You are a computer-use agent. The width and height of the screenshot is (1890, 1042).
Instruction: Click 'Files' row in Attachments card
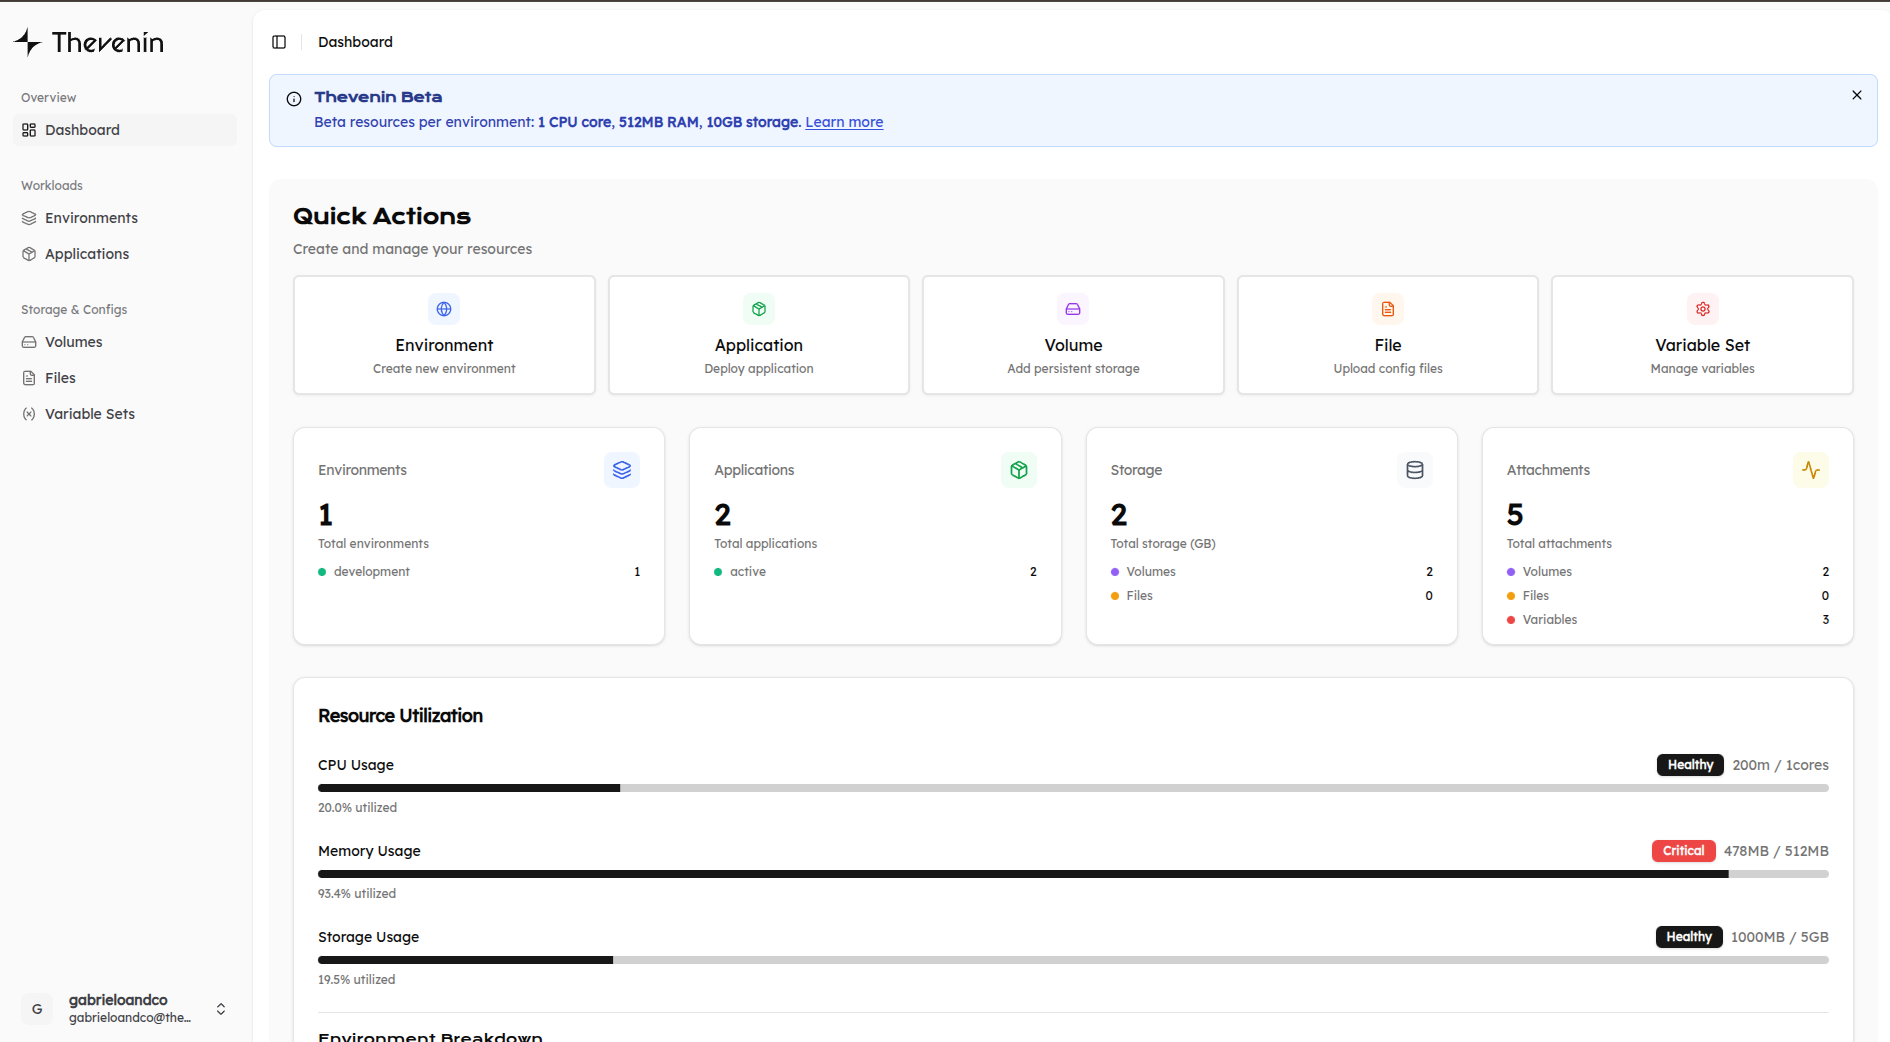[x=1668, y=596]
